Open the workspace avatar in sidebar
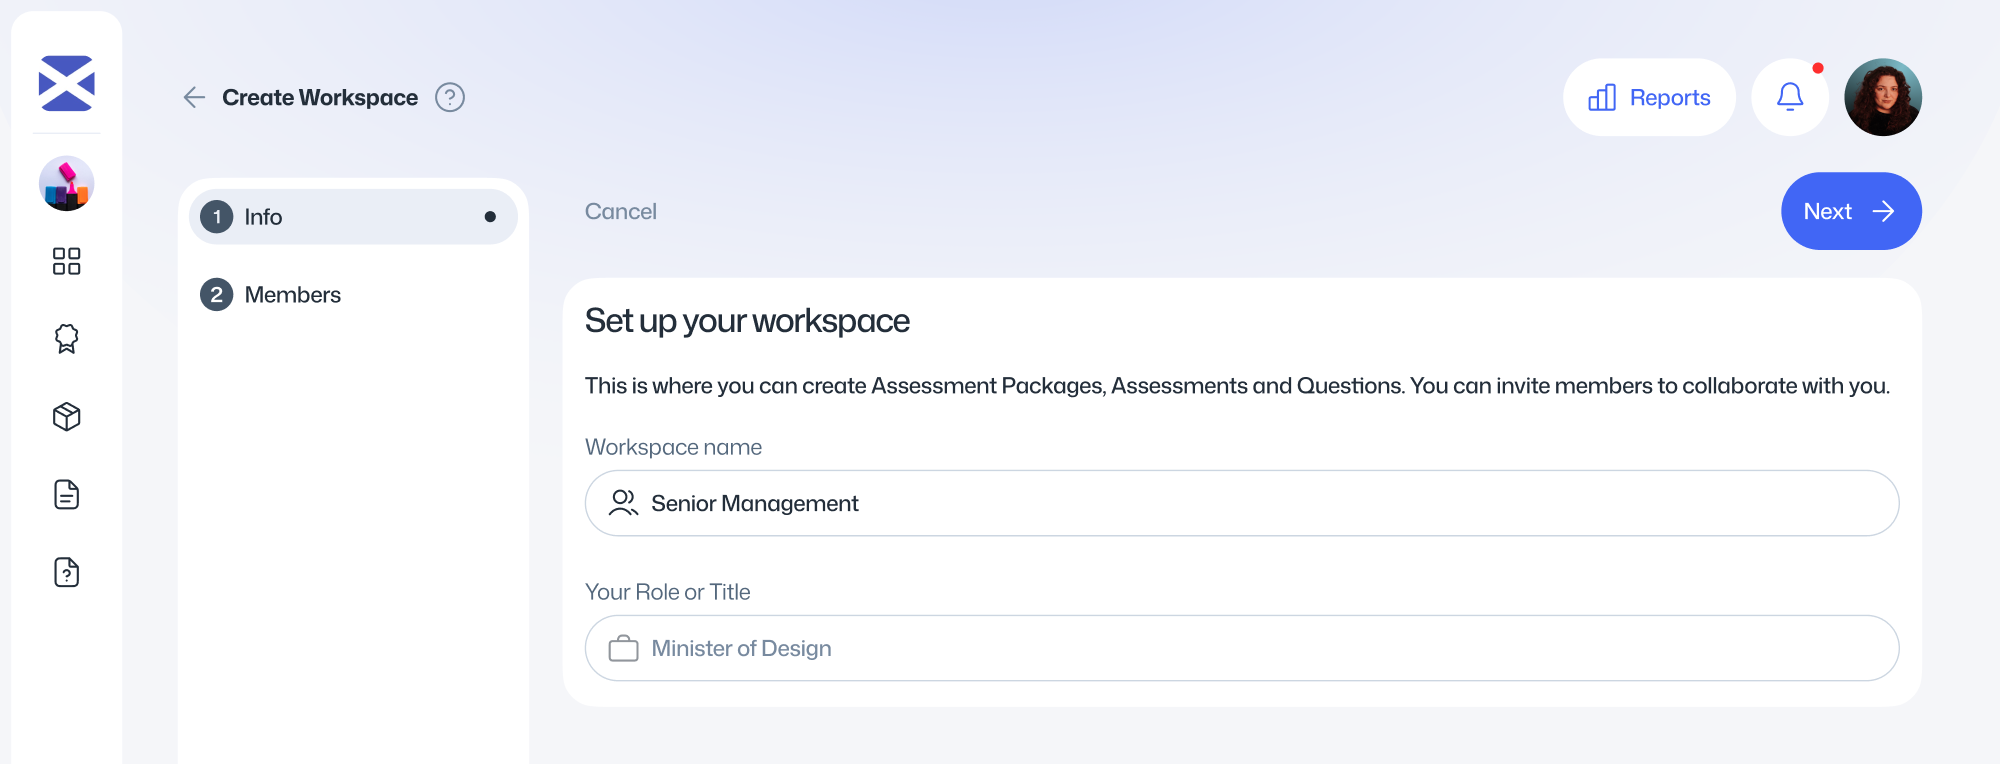Screen dimensions: 2000x764 pyautogui.click(x=66, y=183)
